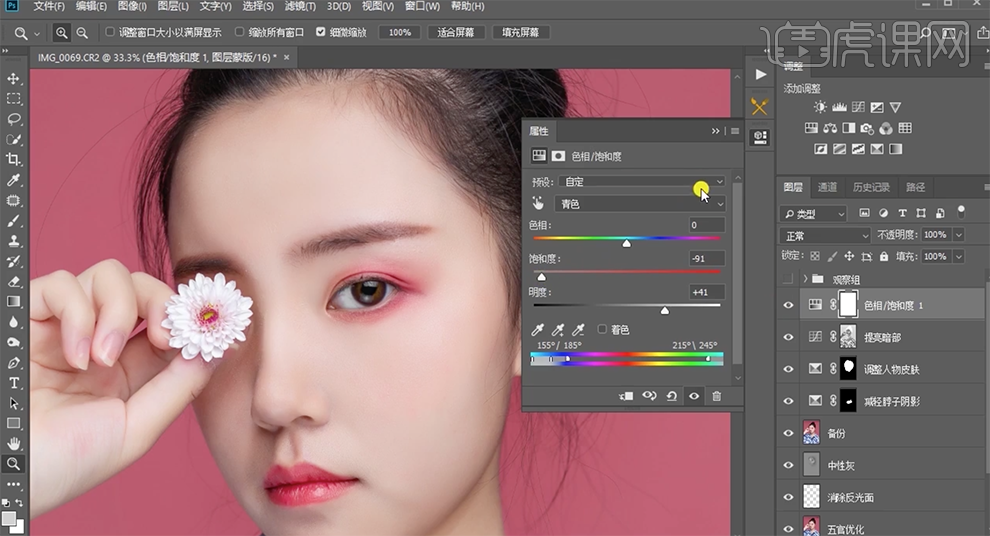Select the Zoom tool in toolbar

point(13,464)
